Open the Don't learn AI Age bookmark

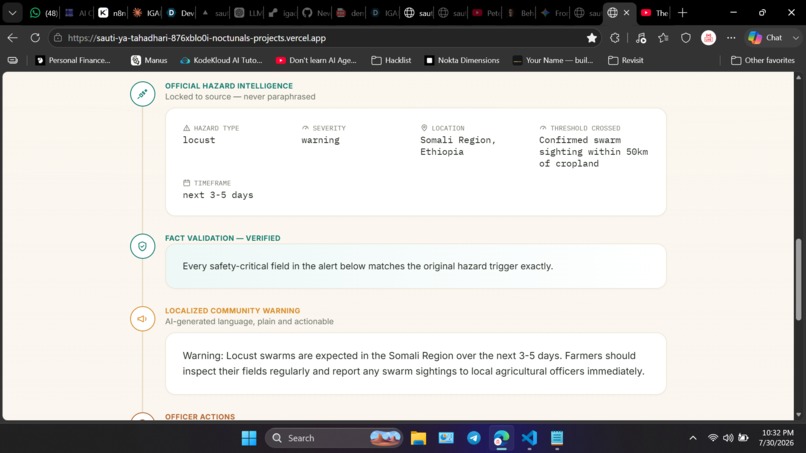click(x=316, y=60)
